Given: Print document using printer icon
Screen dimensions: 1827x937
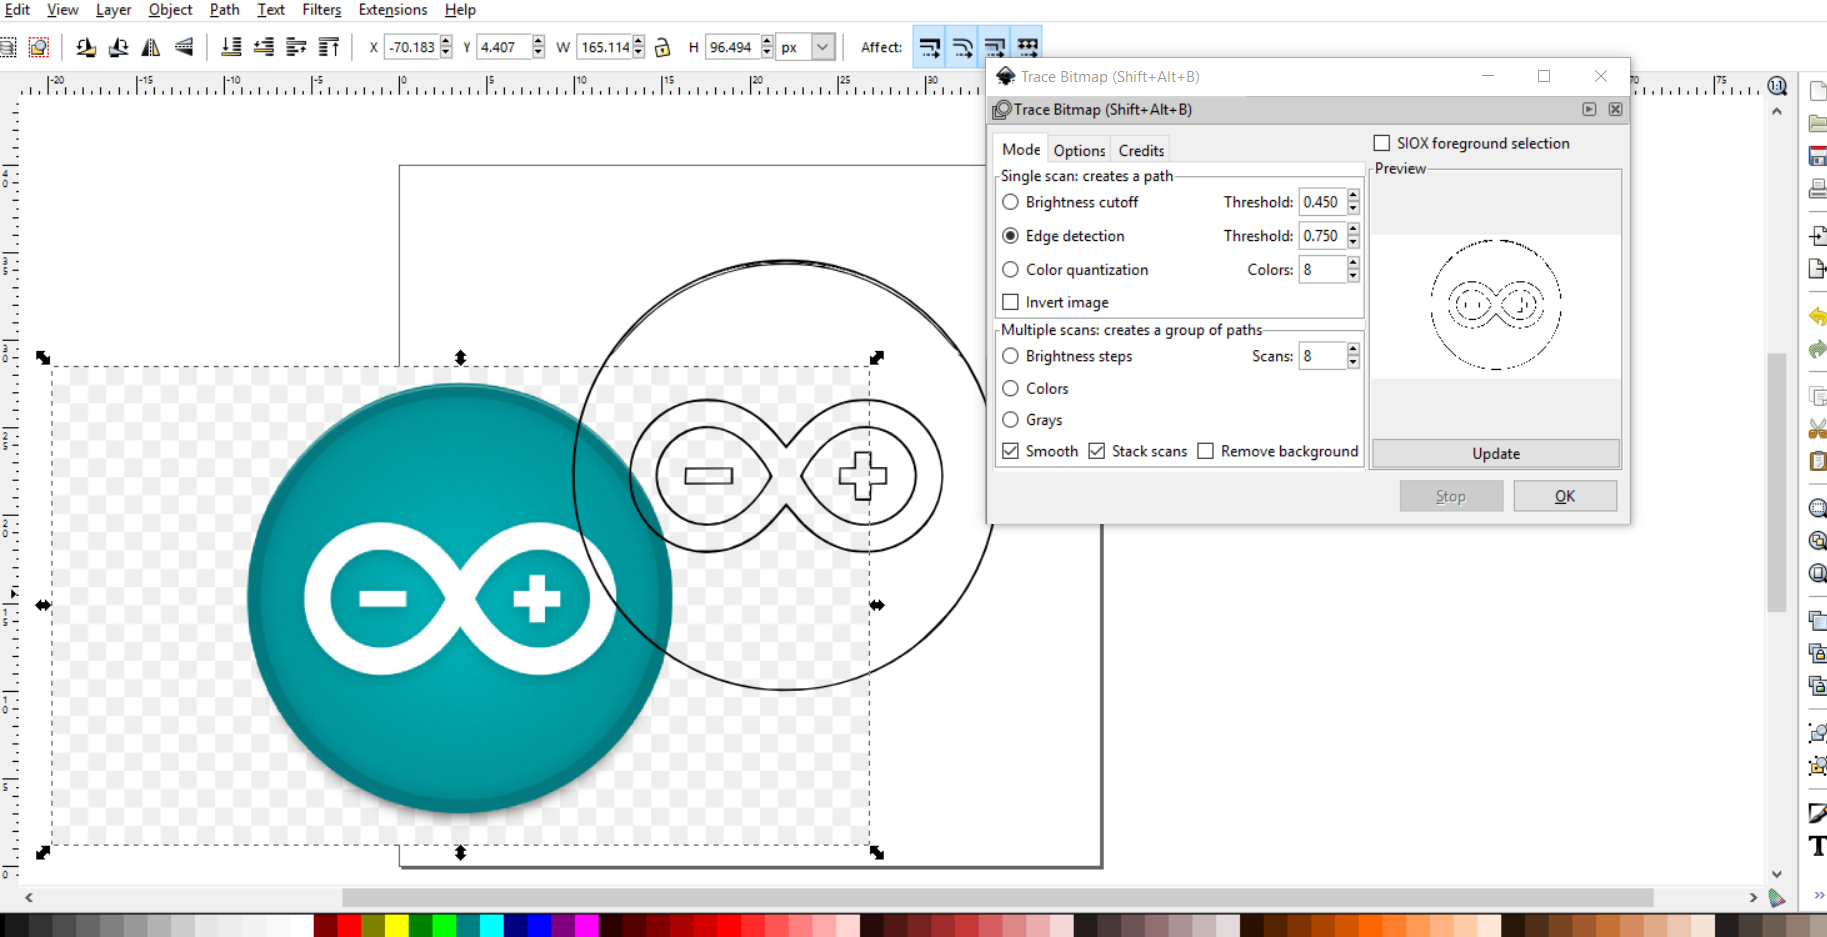Looking at the screenshot, I should coord(1817,189).
